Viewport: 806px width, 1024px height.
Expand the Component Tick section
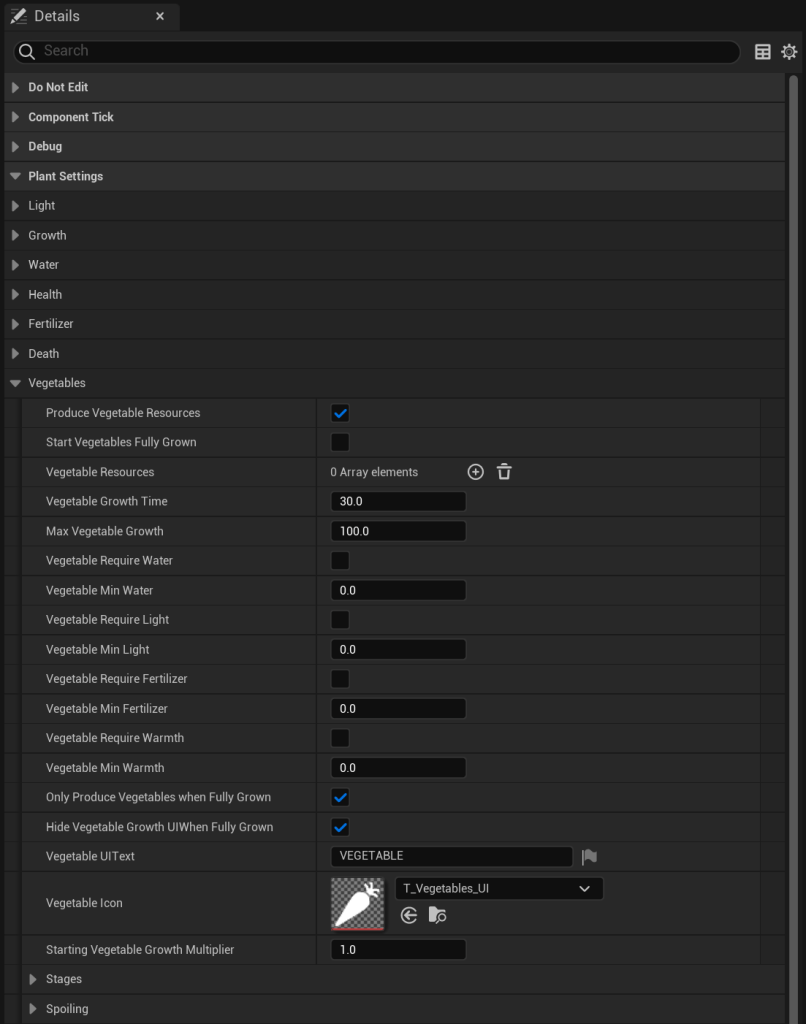(x=15, y=117)
